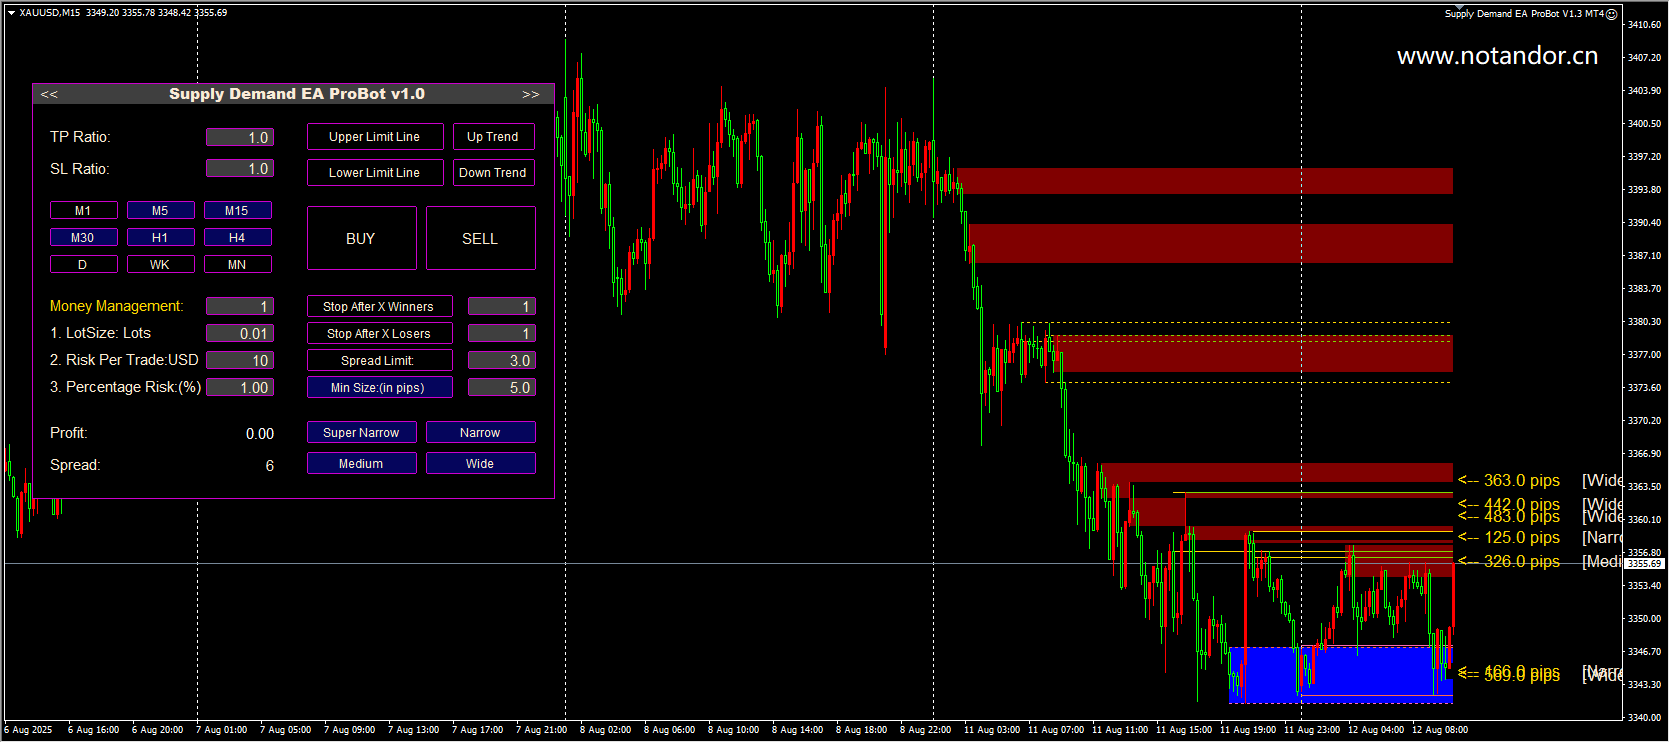Viewport: 1670px width, 743px height.
Task: Toggle the Down Trend button
Action: click(x=493, y=173)
